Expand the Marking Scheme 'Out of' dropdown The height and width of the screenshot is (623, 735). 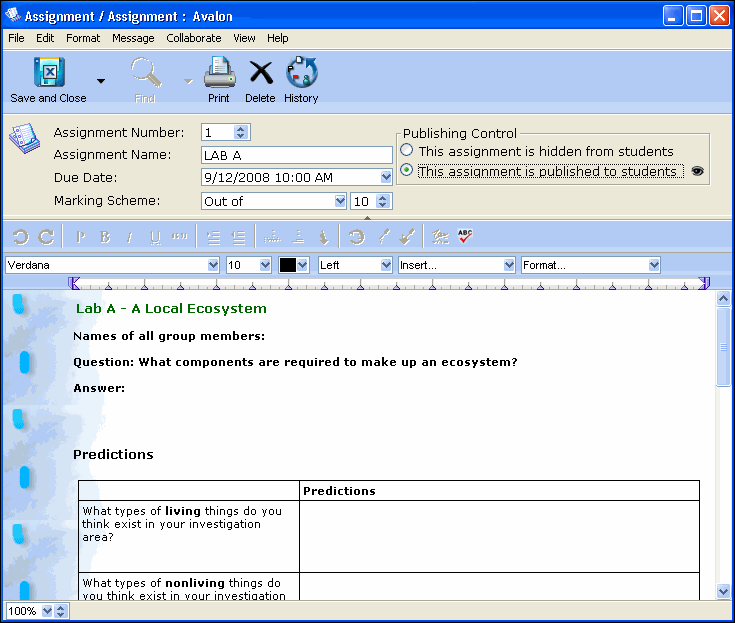(x=341, y=201)
